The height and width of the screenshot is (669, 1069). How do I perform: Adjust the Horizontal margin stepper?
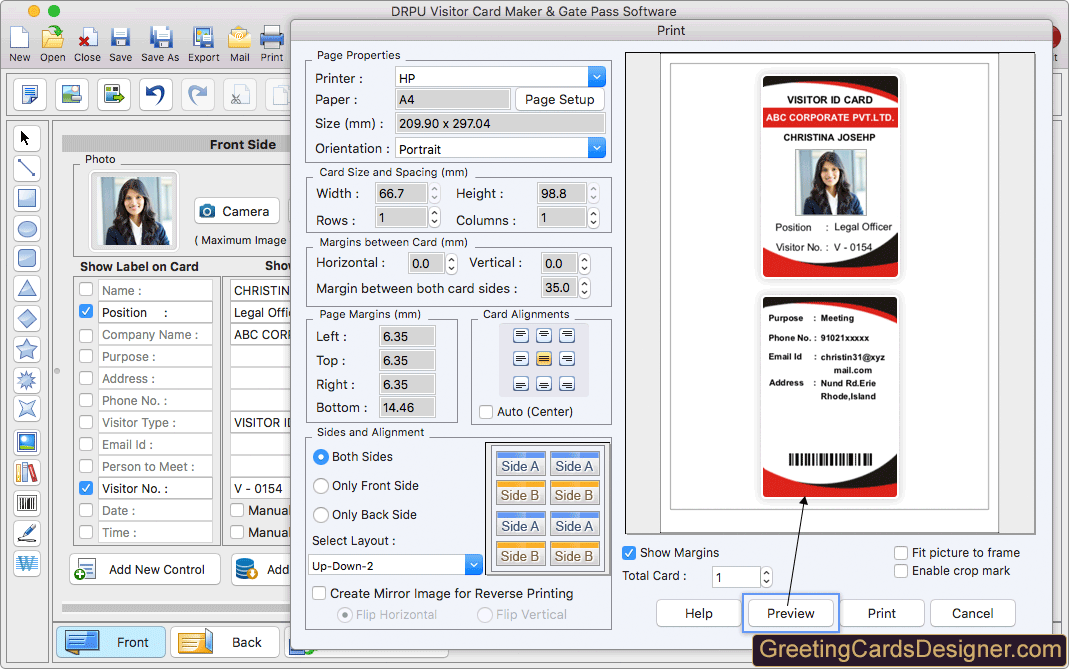[451, 263]
